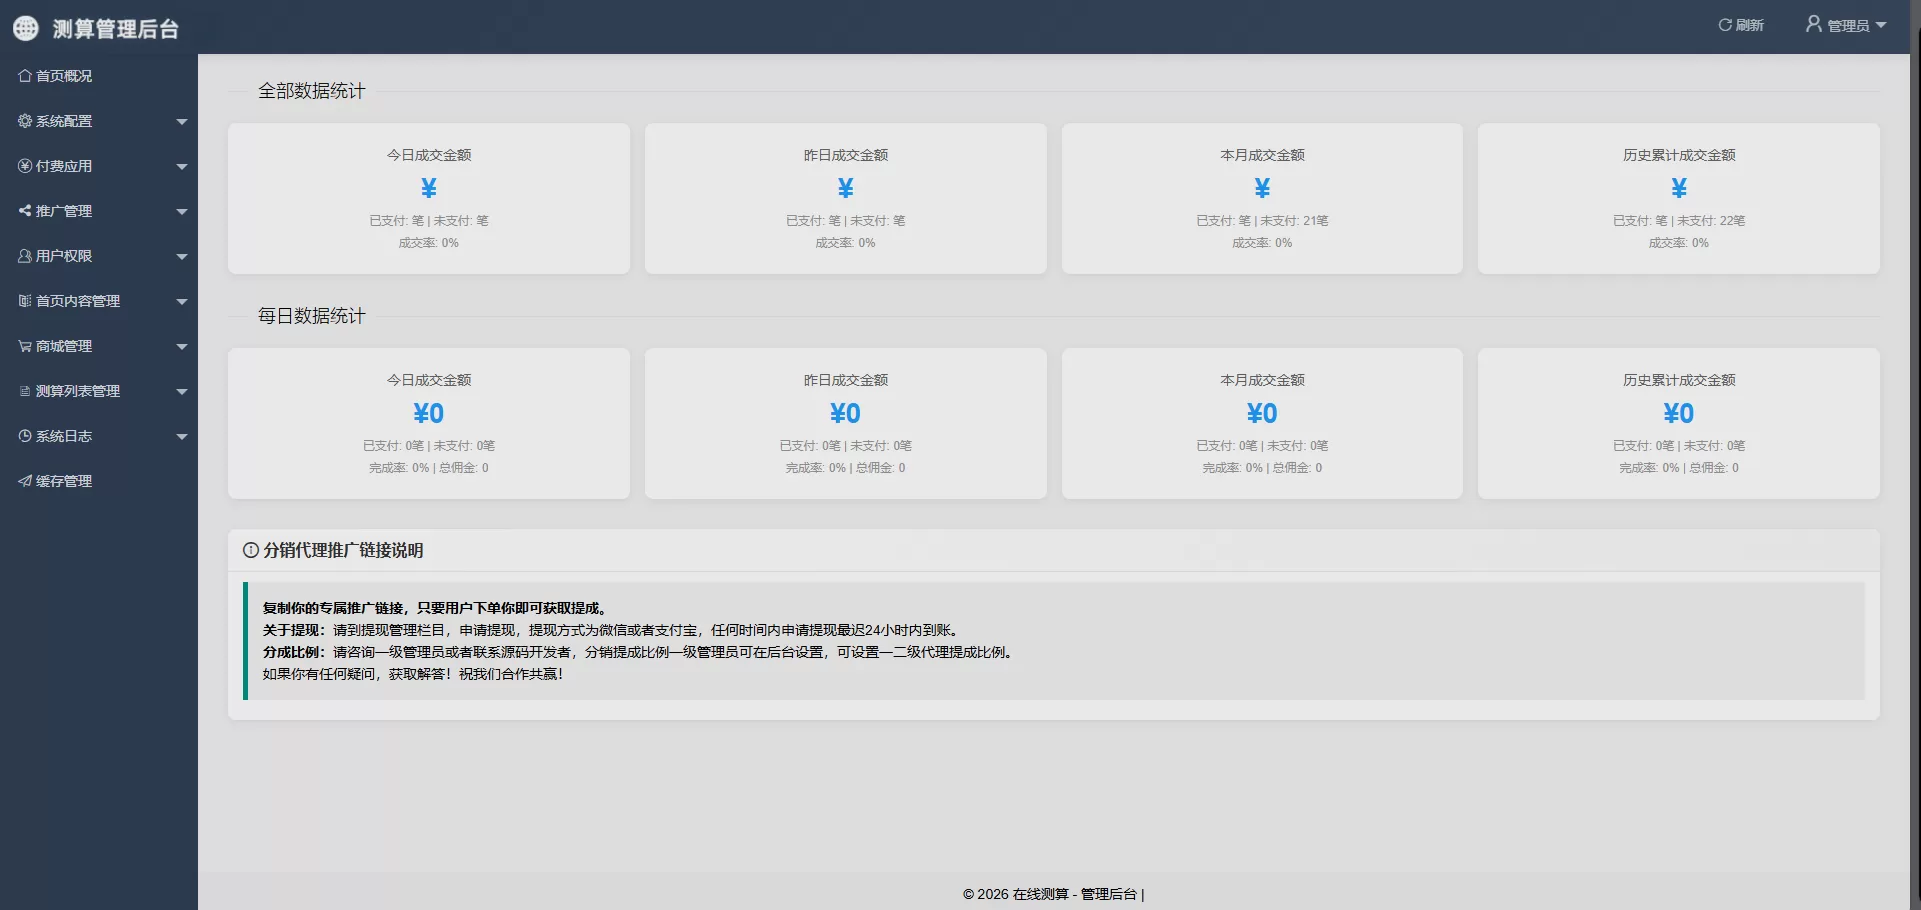Select the 缓存管理 cache icon
The height and width of the screenshot is (910, 1921).
[x=24, y=480]
